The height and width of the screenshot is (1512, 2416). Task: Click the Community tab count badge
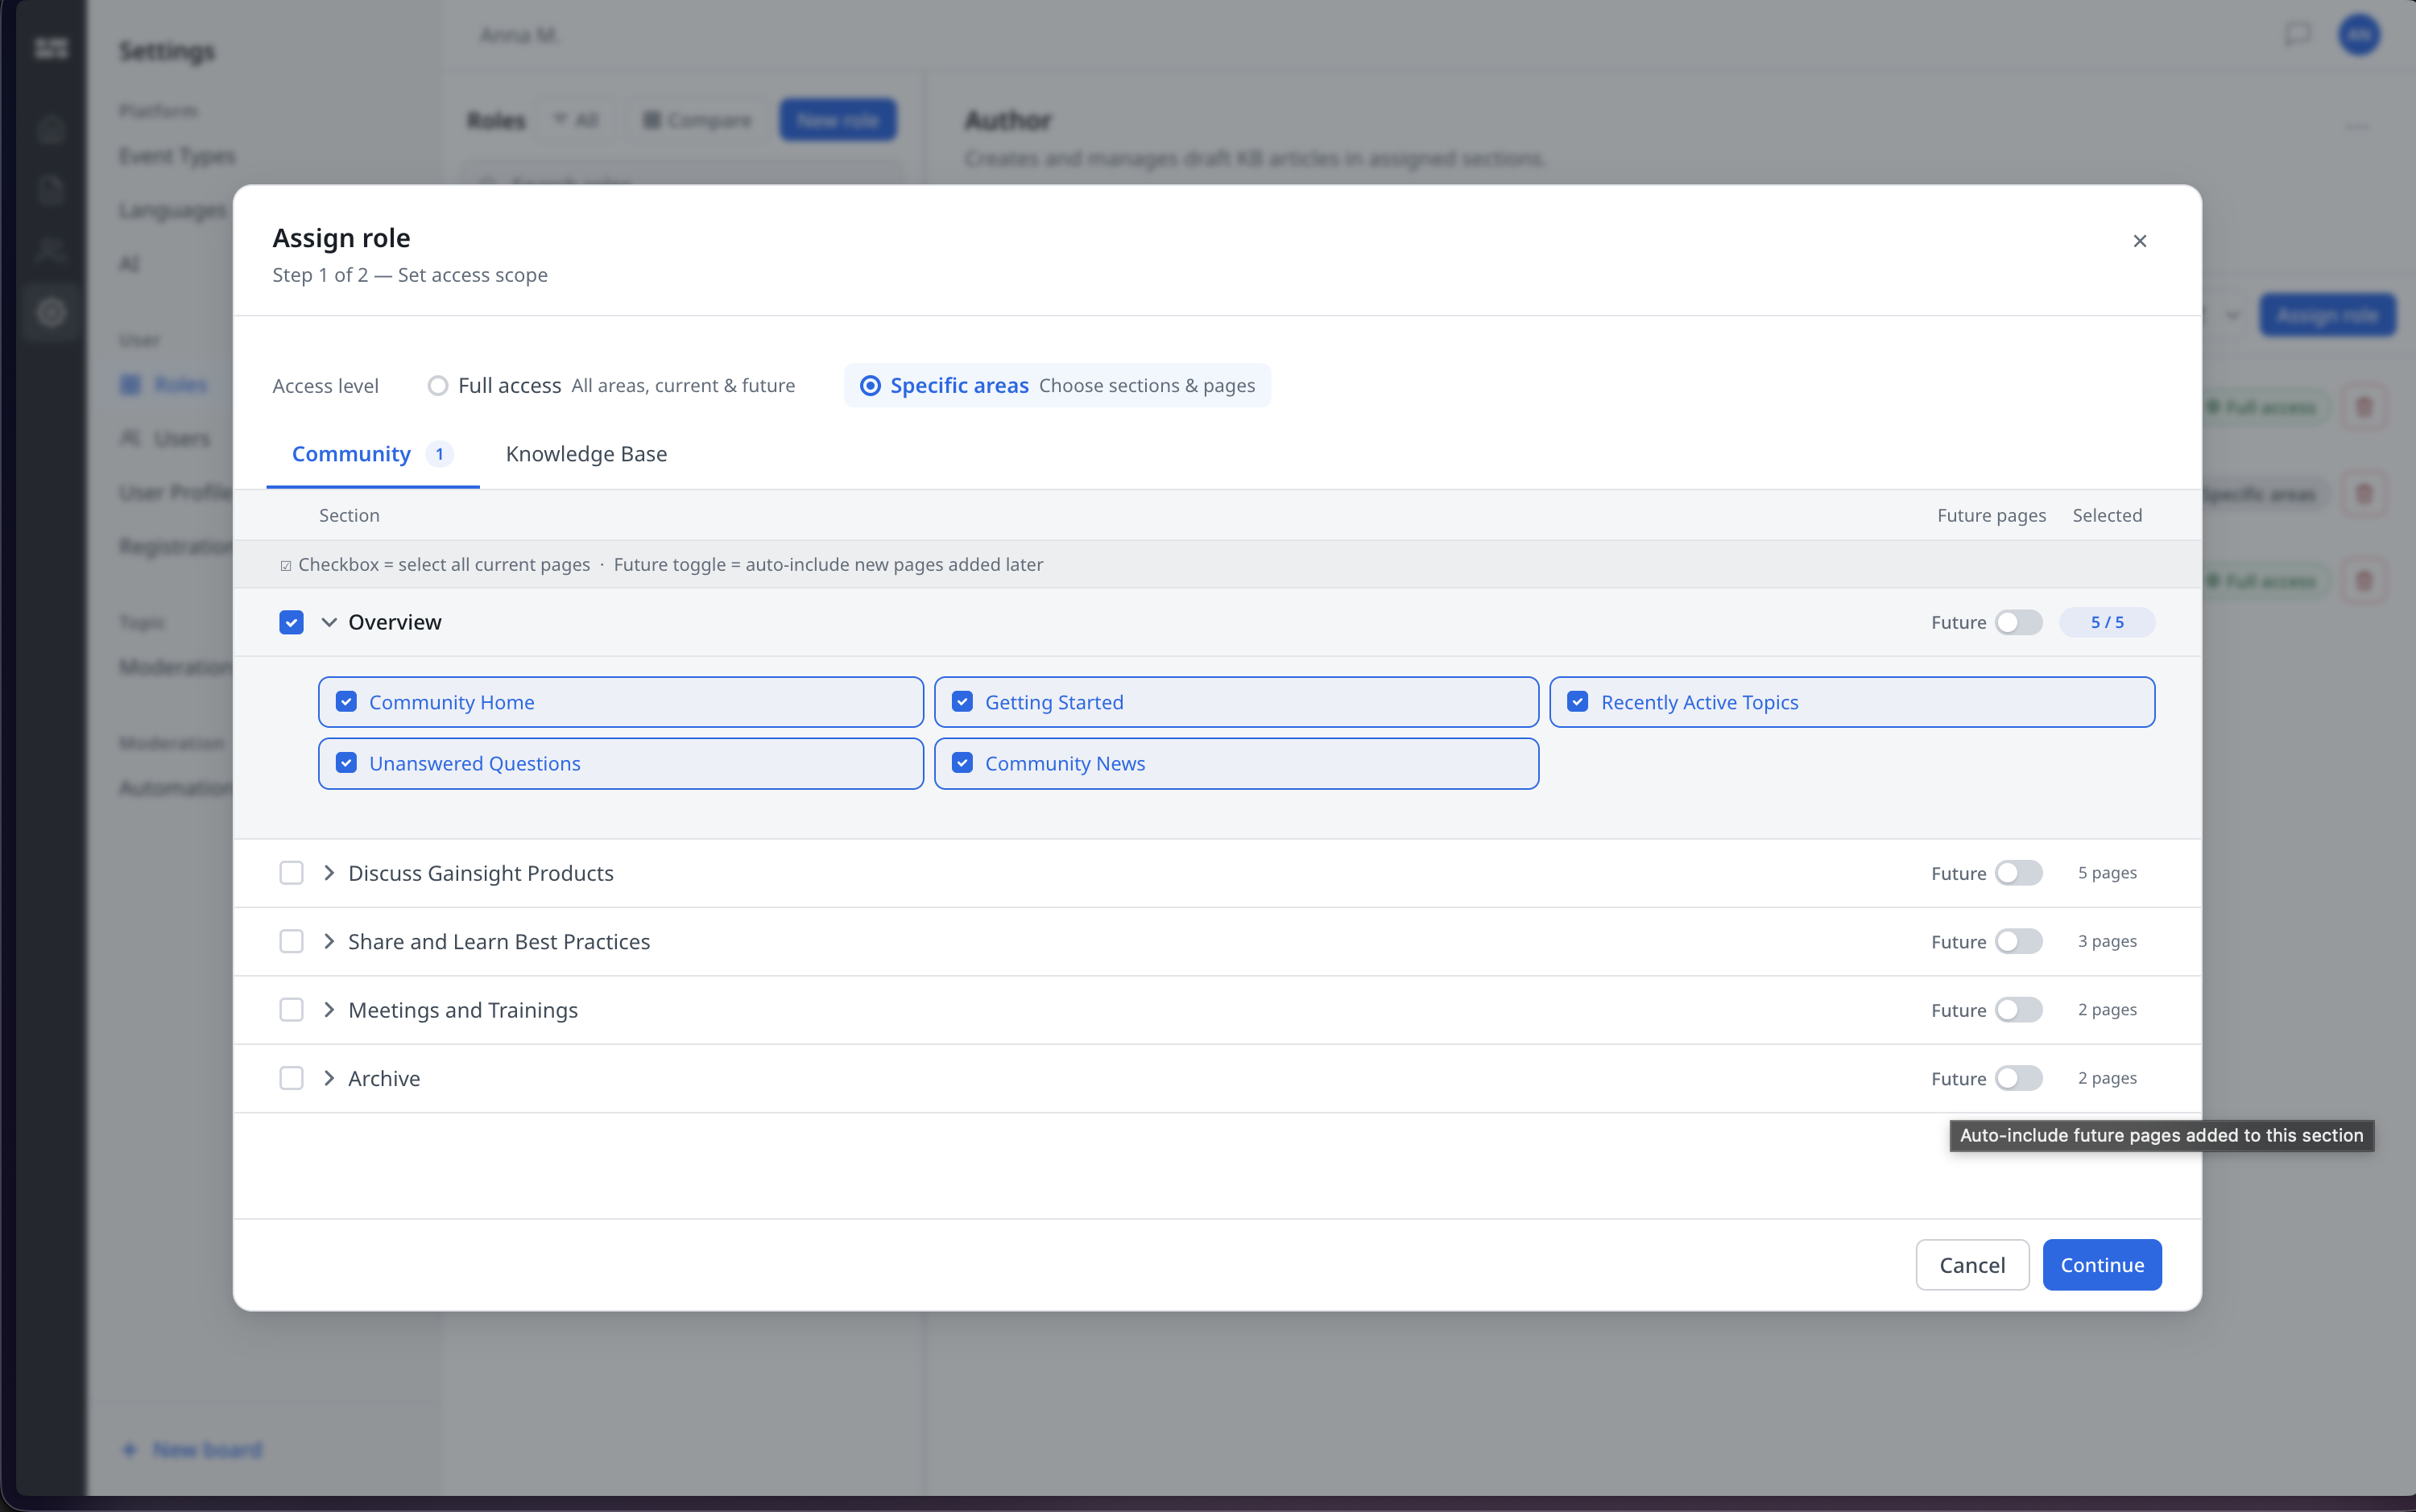tap(439, 454)
